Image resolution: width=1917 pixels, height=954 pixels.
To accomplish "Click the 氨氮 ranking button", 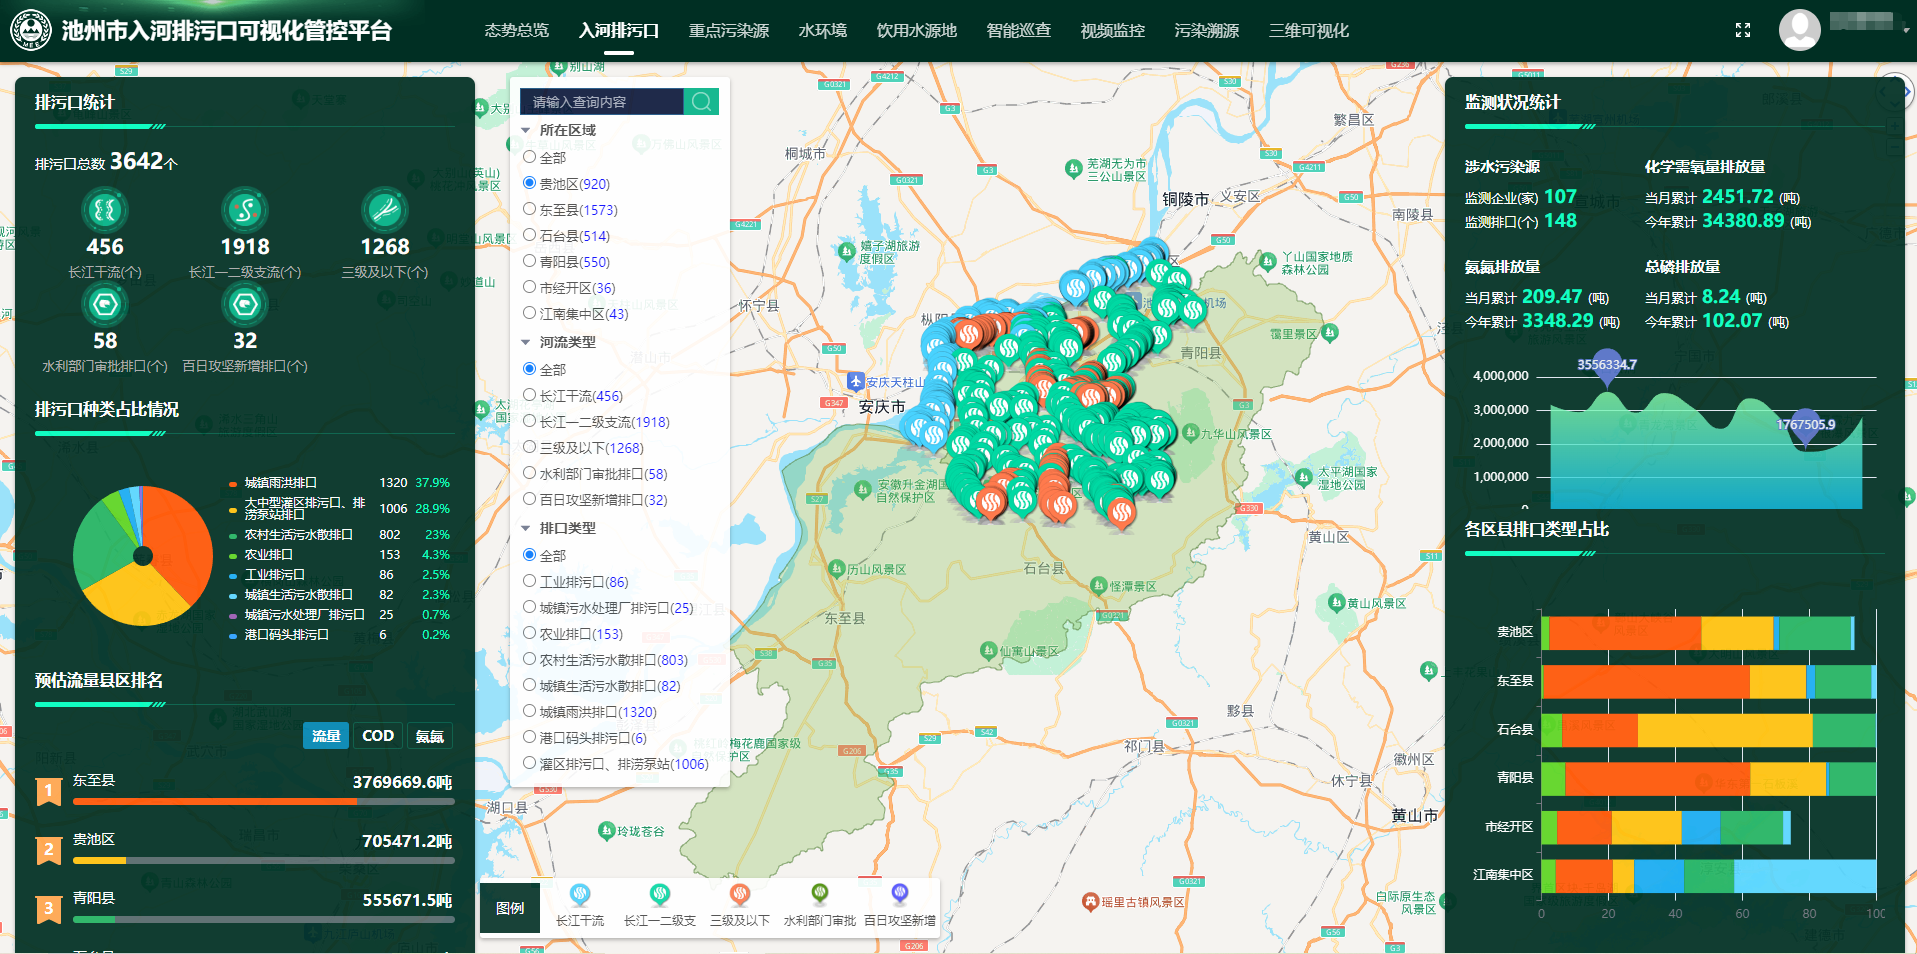I will pos(430,736).
